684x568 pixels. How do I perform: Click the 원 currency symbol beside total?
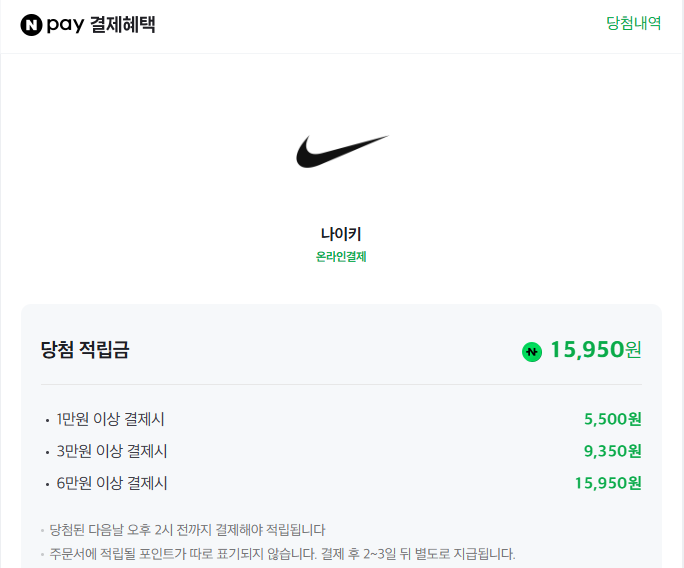tap(633, 350)
